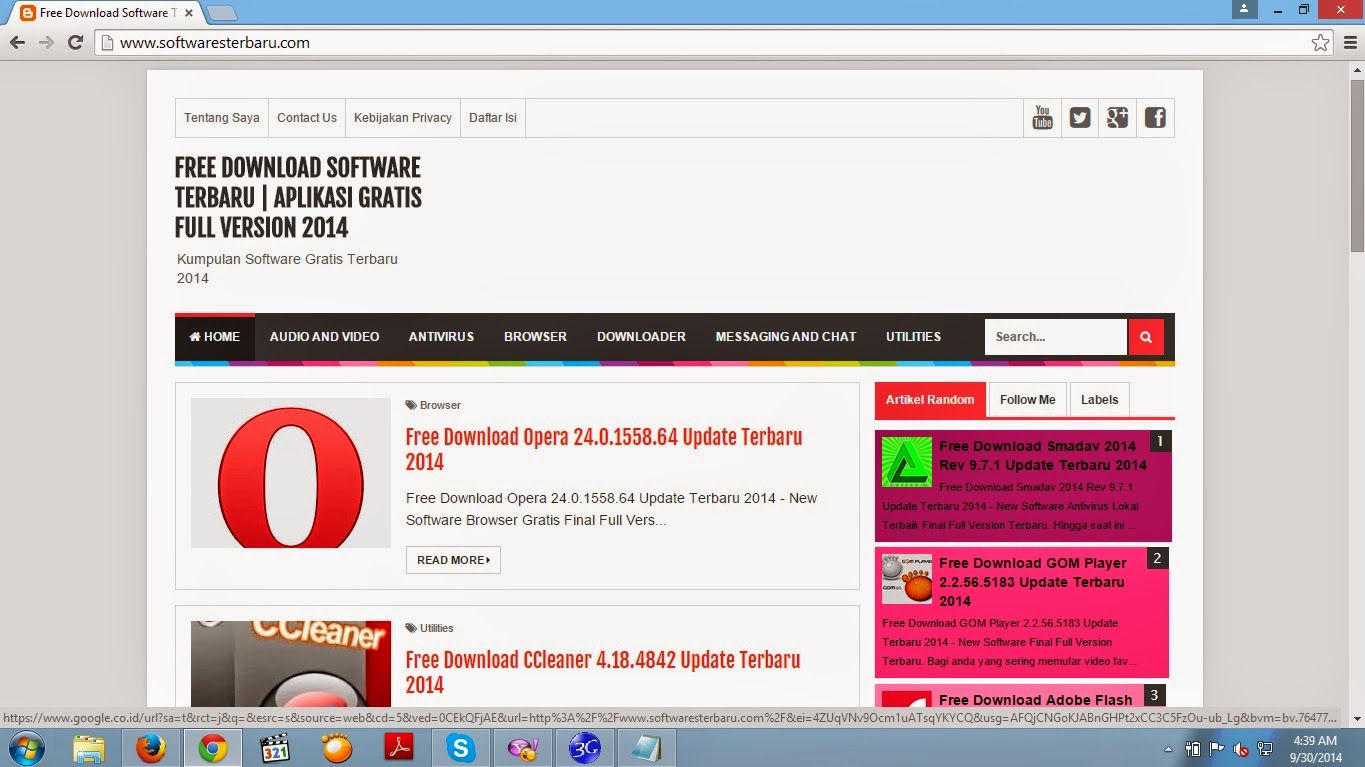Click the Smadav green logo thumbnail
Viewport: 1365px width, 767px height.
907,462
